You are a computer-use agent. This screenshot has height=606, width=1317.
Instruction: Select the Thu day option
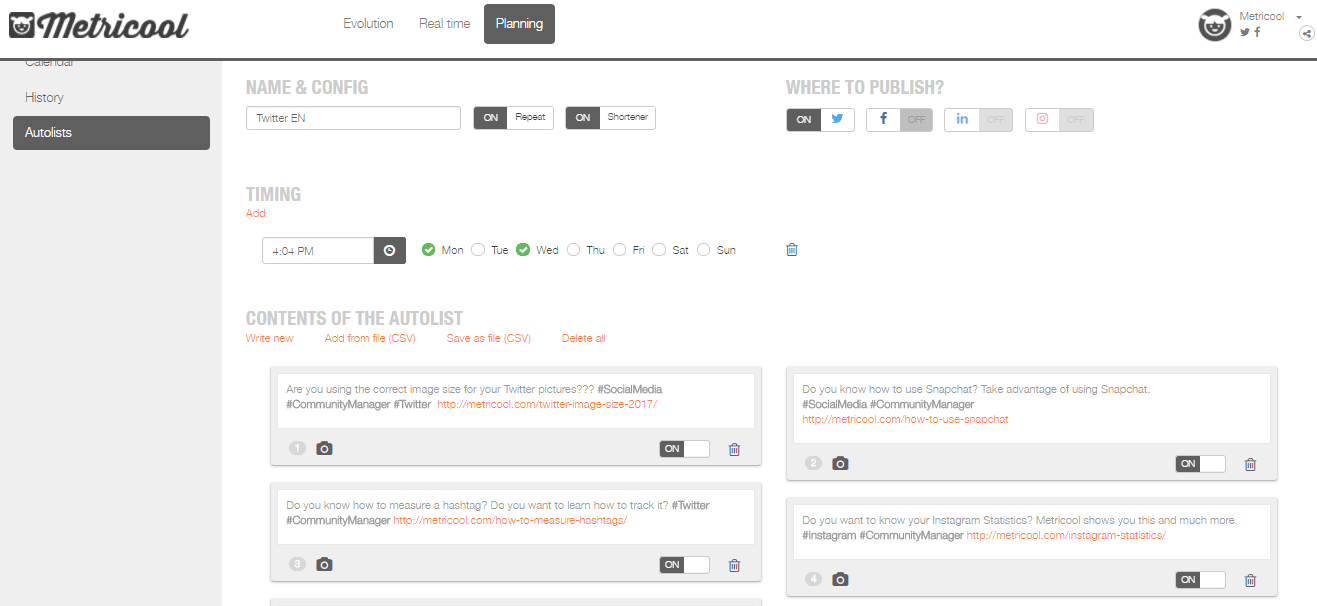573,250
